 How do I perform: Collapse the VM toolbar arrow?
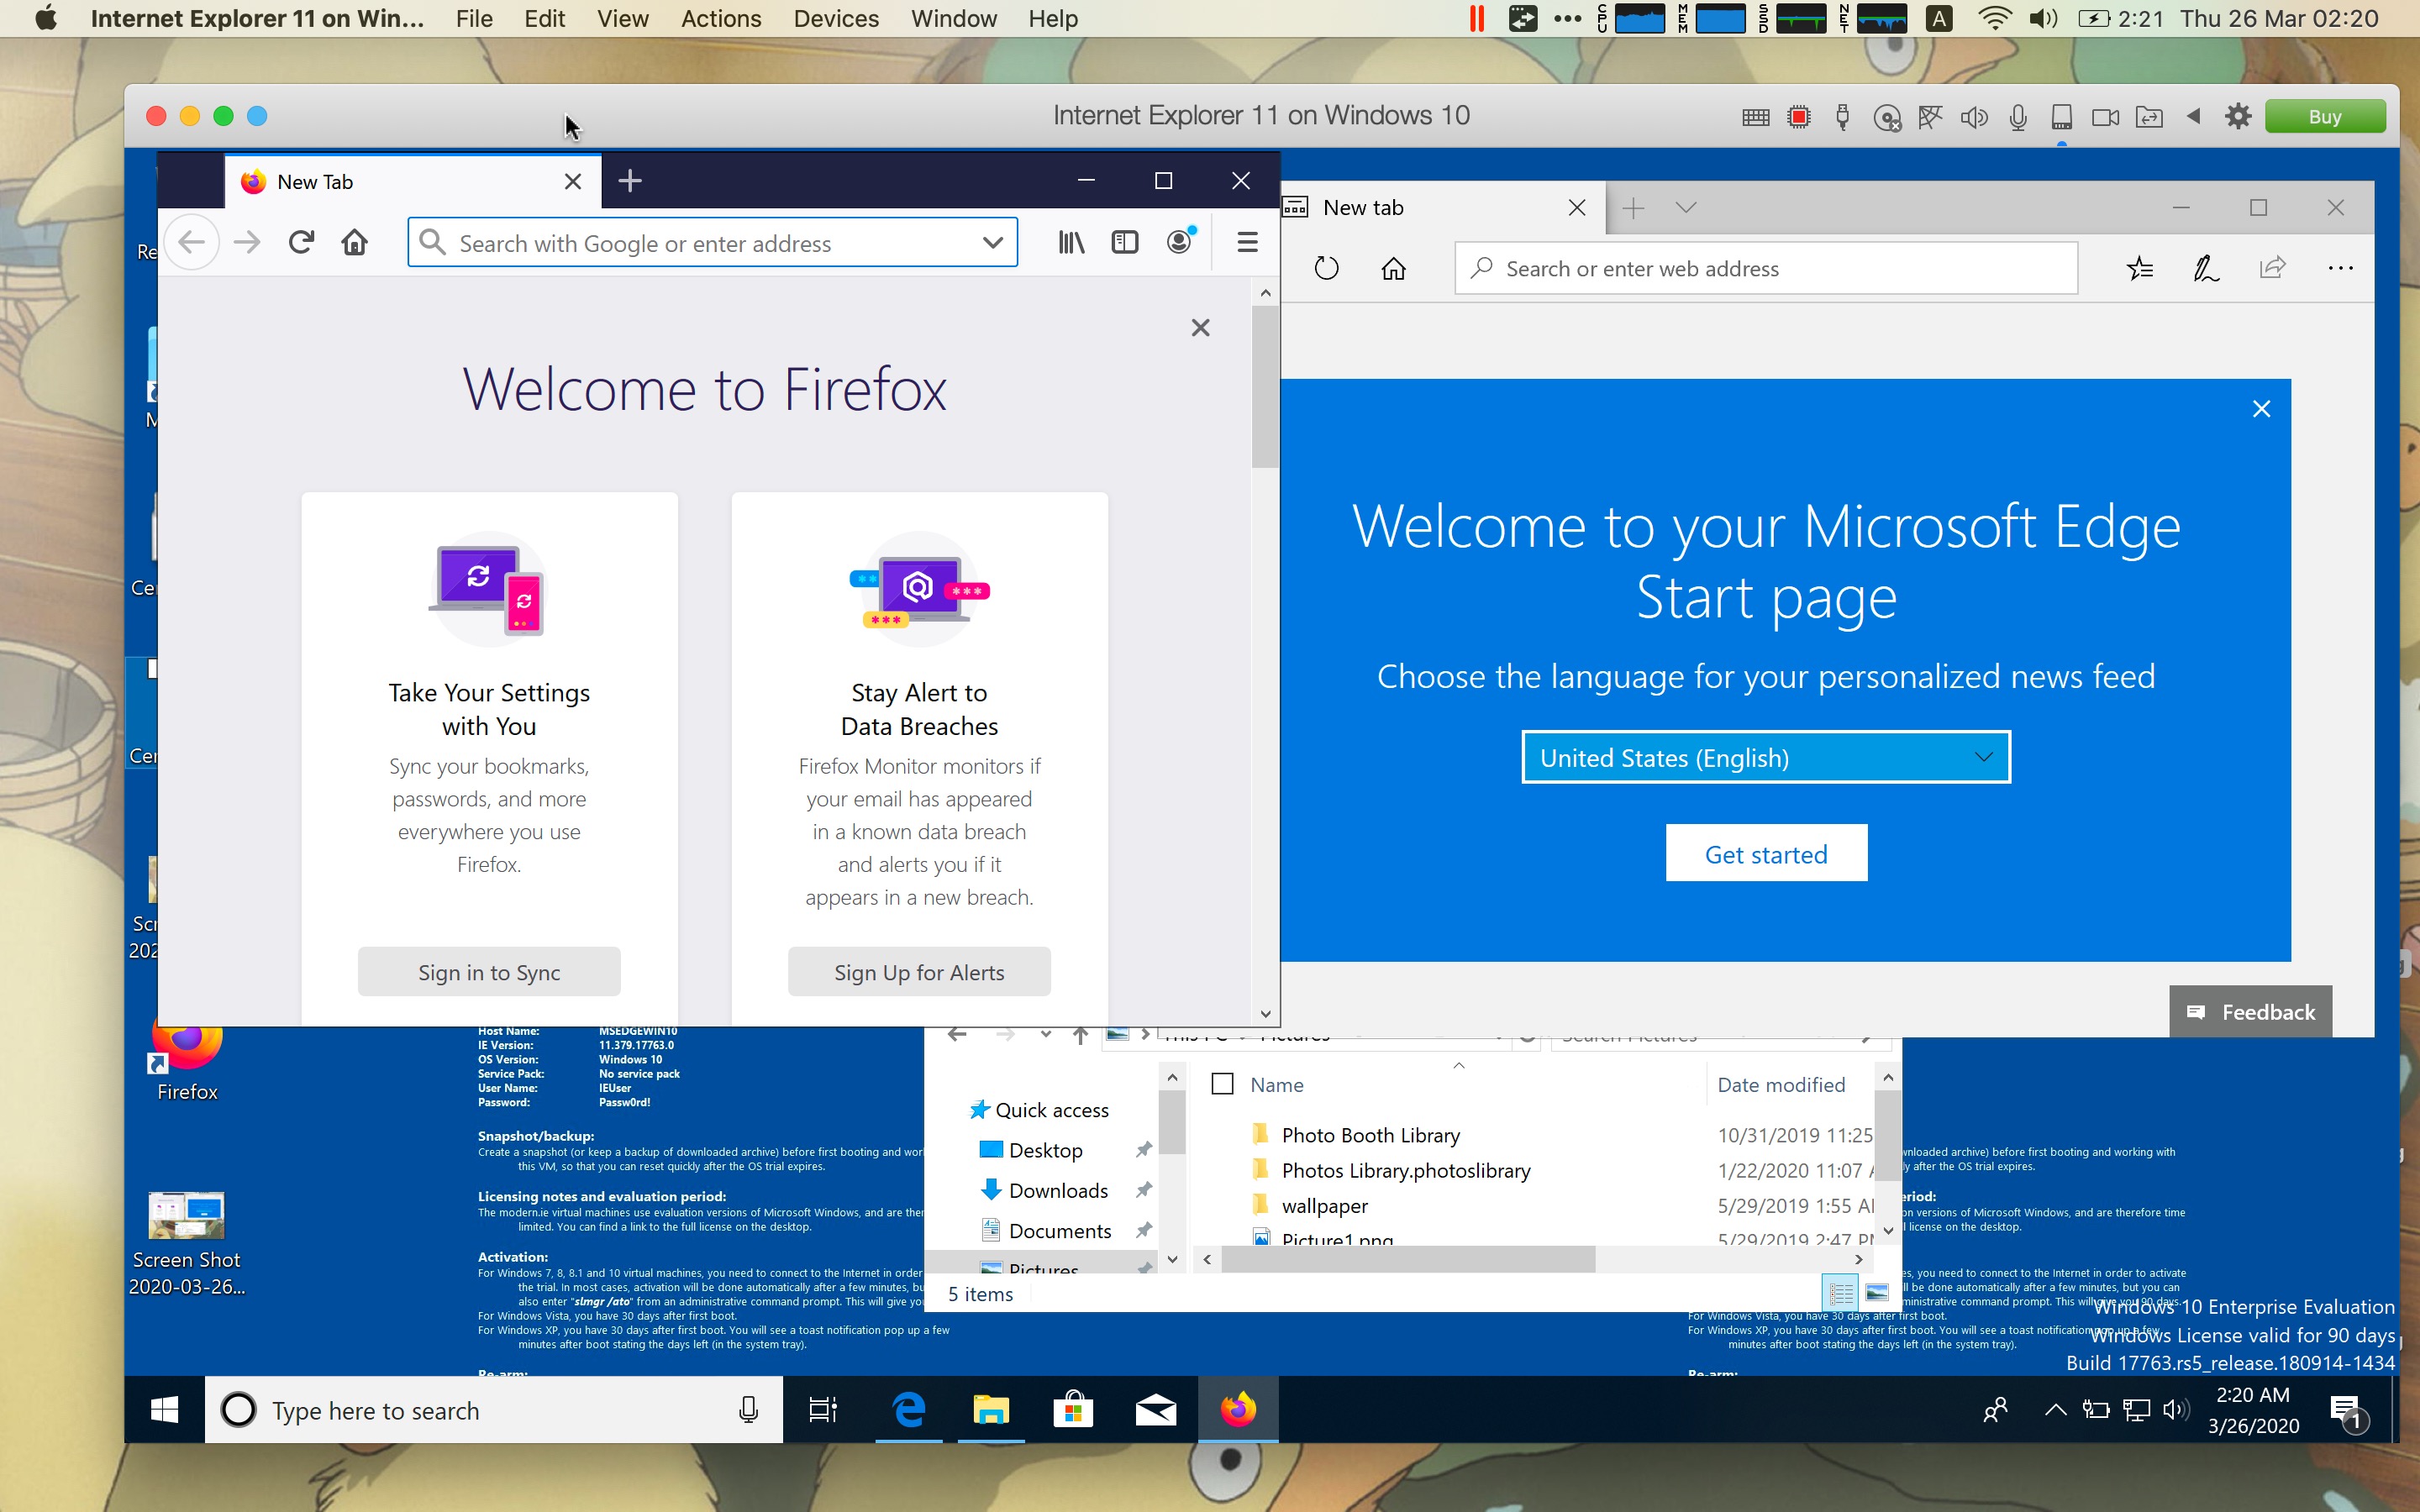(x=2193, y=117)
